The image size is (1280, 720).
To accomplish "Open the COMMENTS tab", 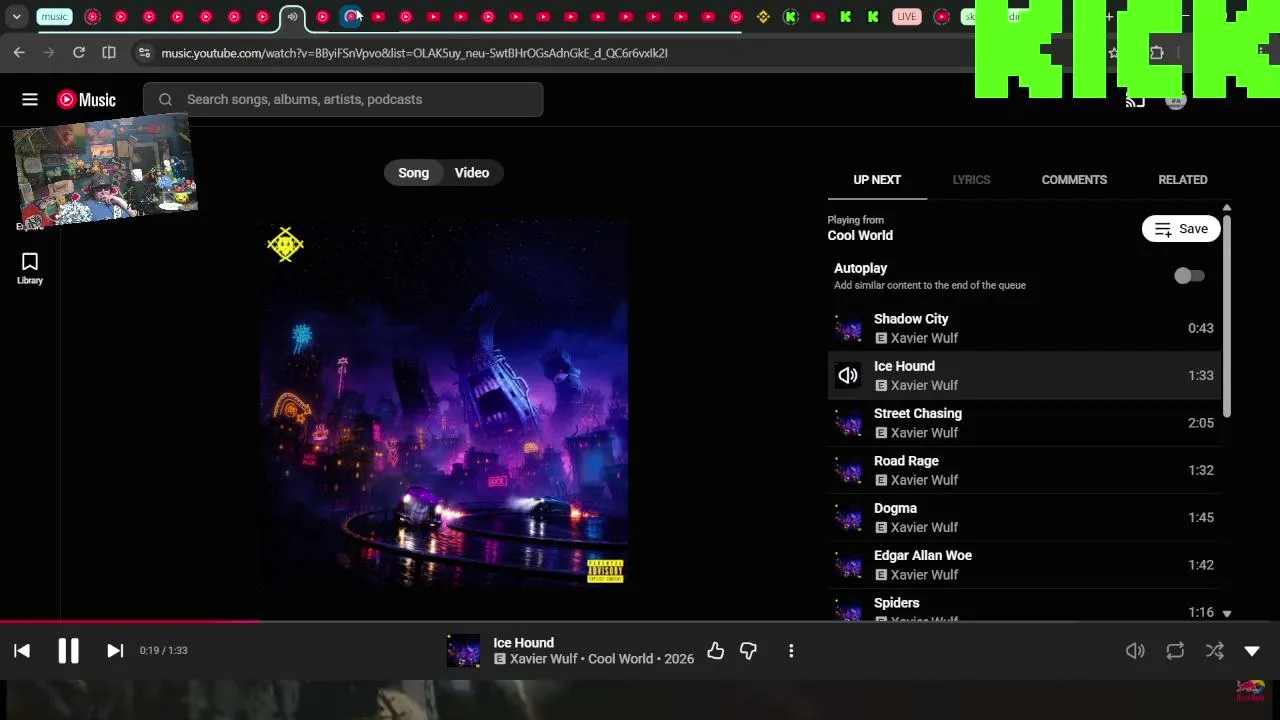I will point(1074,180).
